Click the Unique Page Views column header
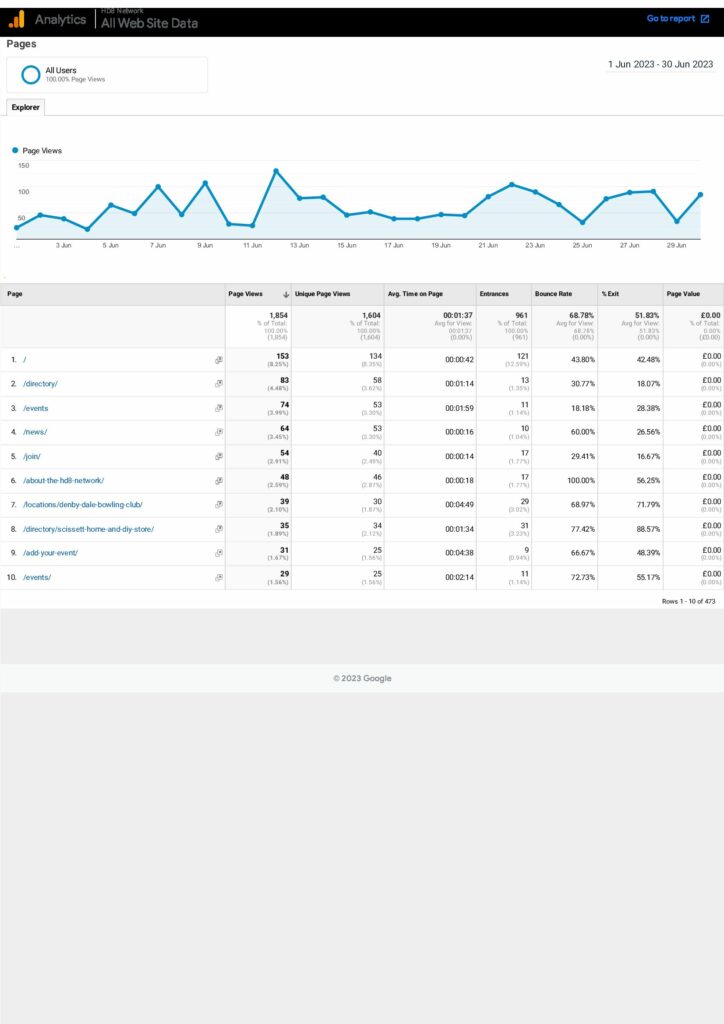 [322, 294]
